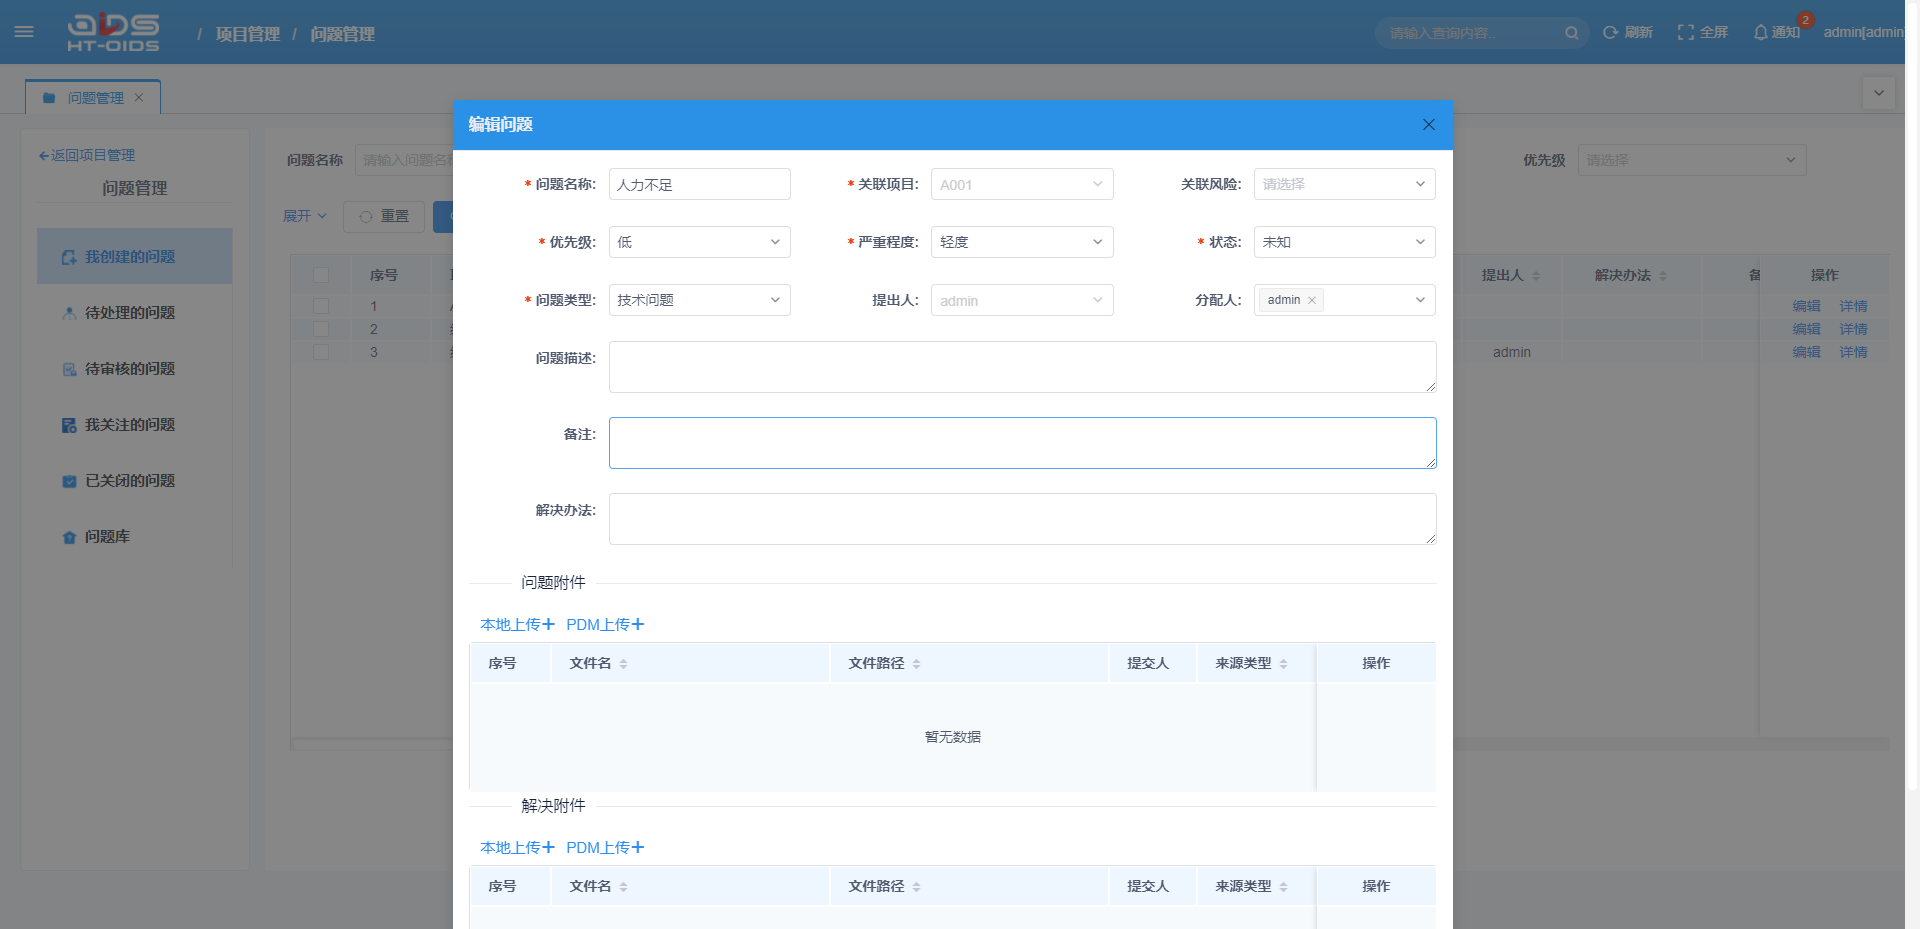Viewport: 1920px width, 929px height.
Task: Switch to the 问题管理 tab
Action: tap(93, 97)
